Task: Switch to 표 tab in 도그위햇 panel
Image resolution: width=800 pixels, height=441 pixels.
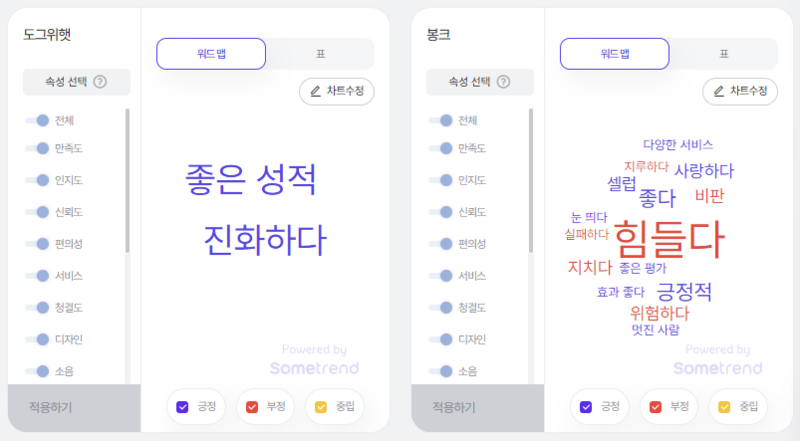Action: (320, 54)
